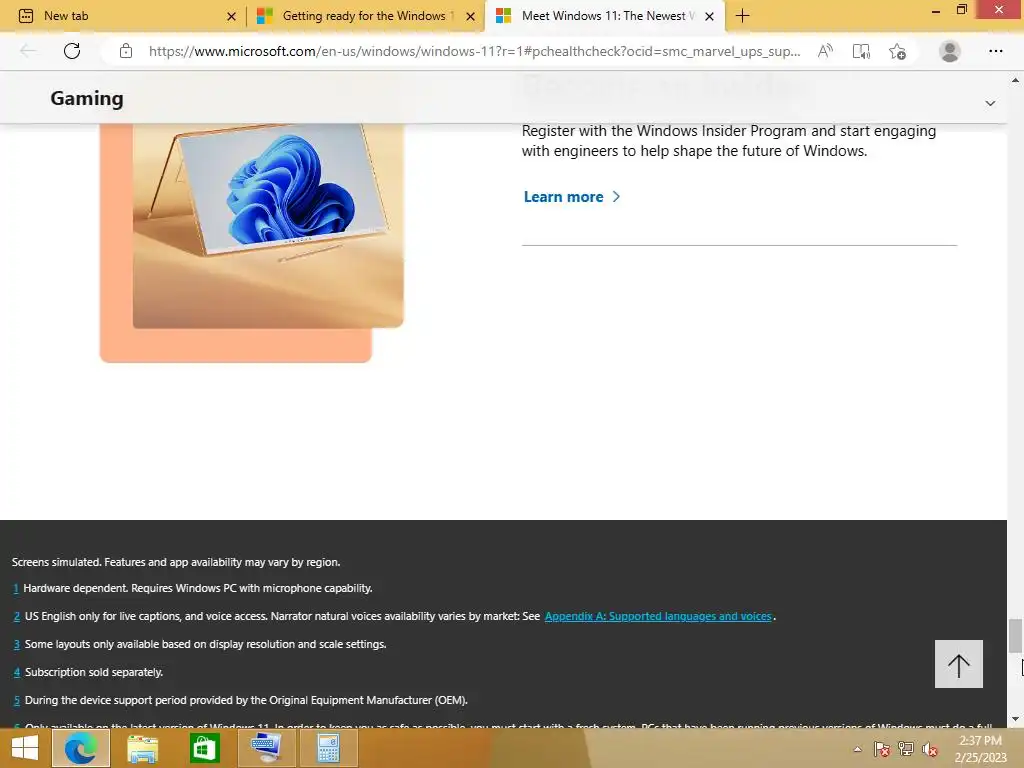This screenshot has width=1024, height=768.
Task: Open File Explorer from taskbar
Action: pyautogui.click(x=142, y=748)
